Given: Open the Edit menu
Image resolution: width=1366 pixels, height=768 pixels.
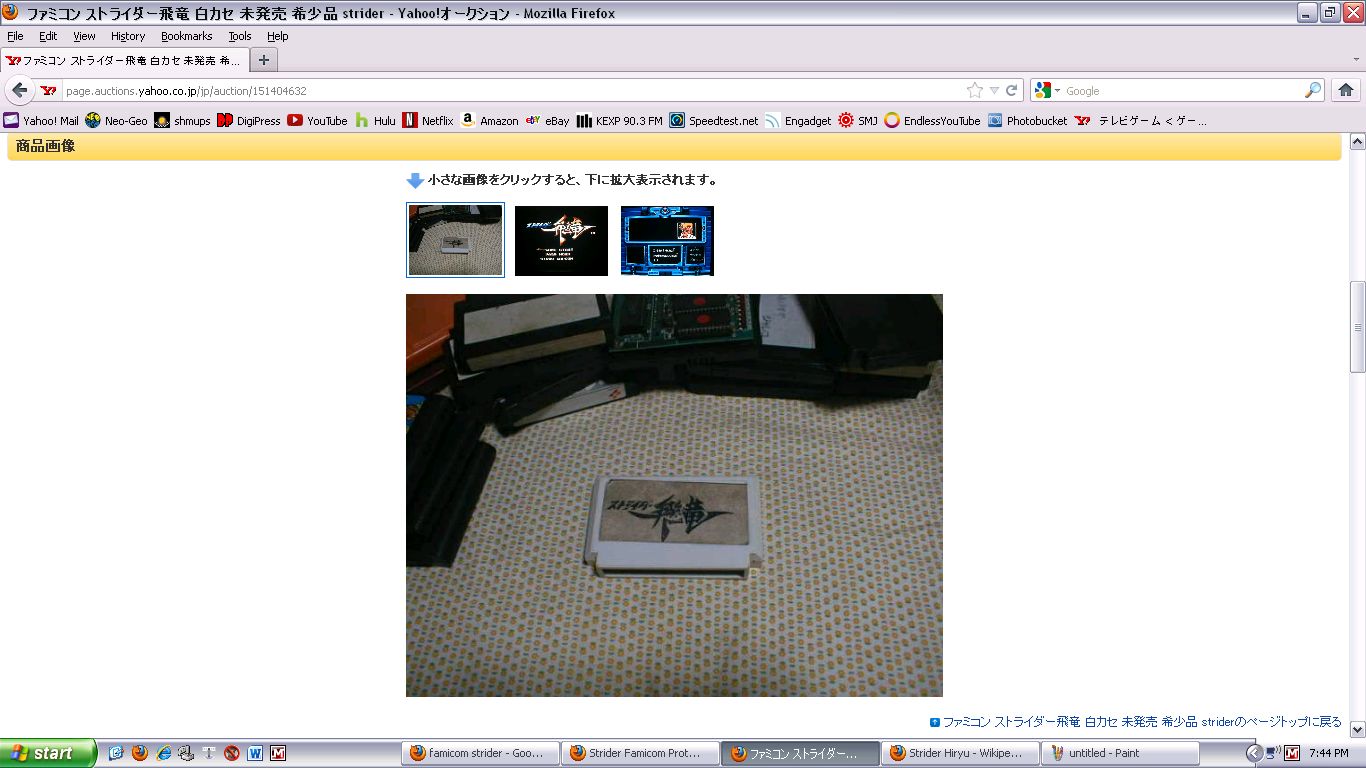Looking at the screenshot, I should [x=48, y=36].
